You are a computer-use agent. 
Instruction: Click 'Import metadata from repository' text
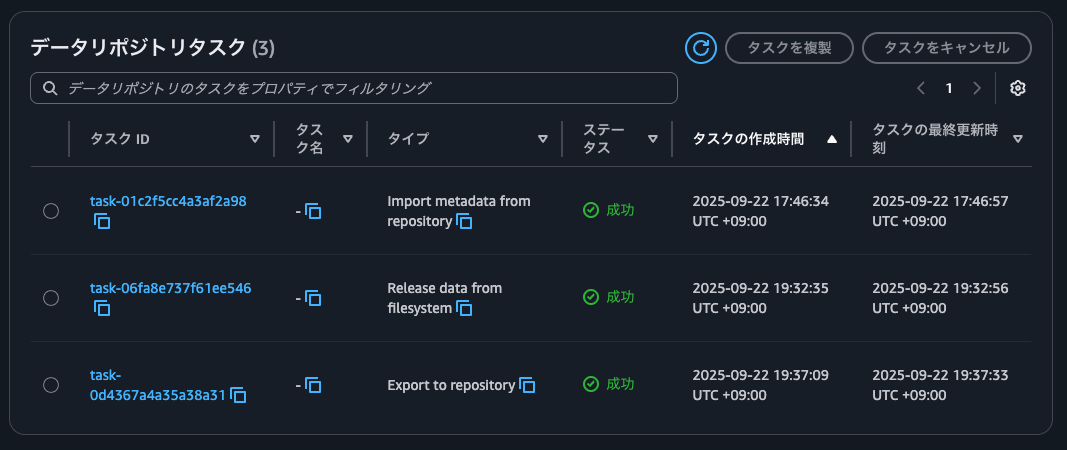(459, 211)
